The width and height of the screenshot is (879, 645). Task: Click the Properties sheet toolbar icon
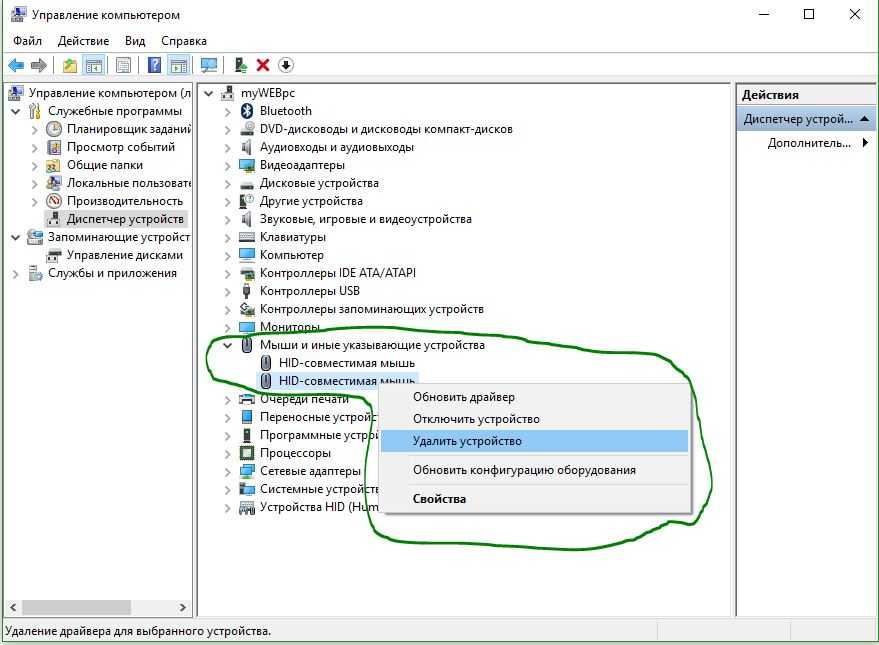[123, 65]
